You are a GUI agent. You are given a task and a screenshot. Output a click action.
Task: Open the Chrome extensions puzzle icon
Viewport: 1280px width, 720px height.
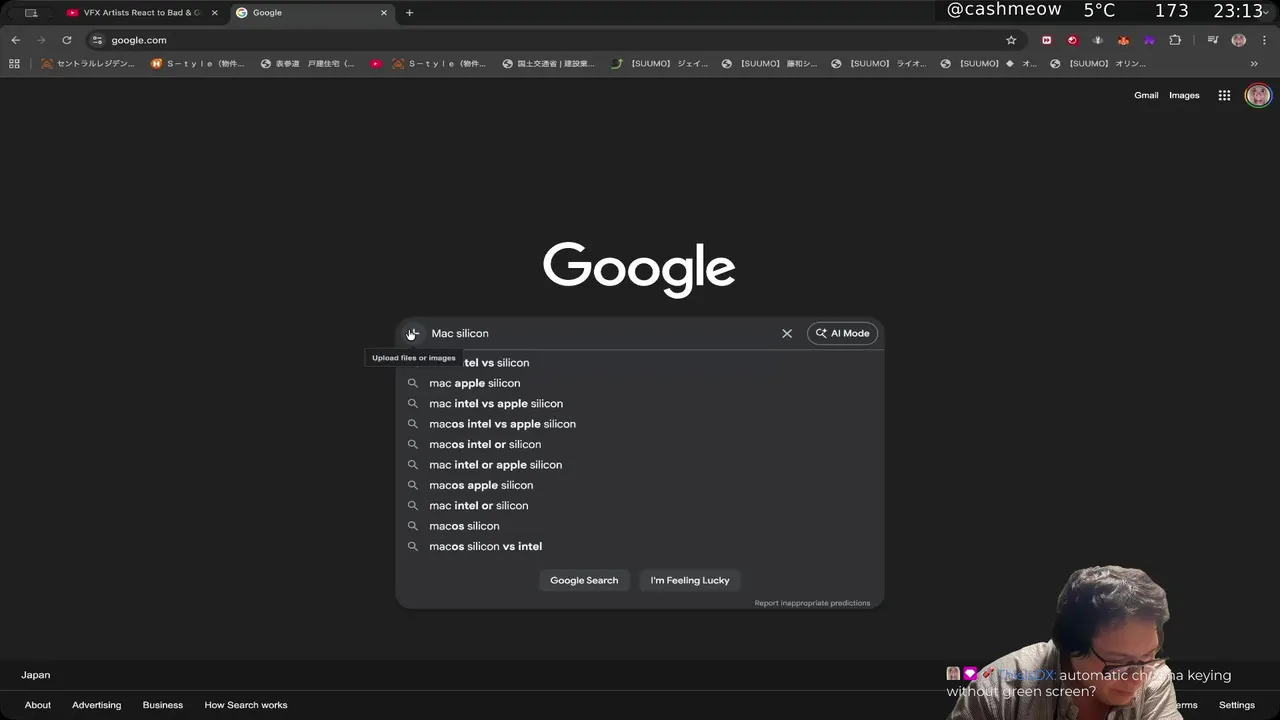tap(1175, 40)
